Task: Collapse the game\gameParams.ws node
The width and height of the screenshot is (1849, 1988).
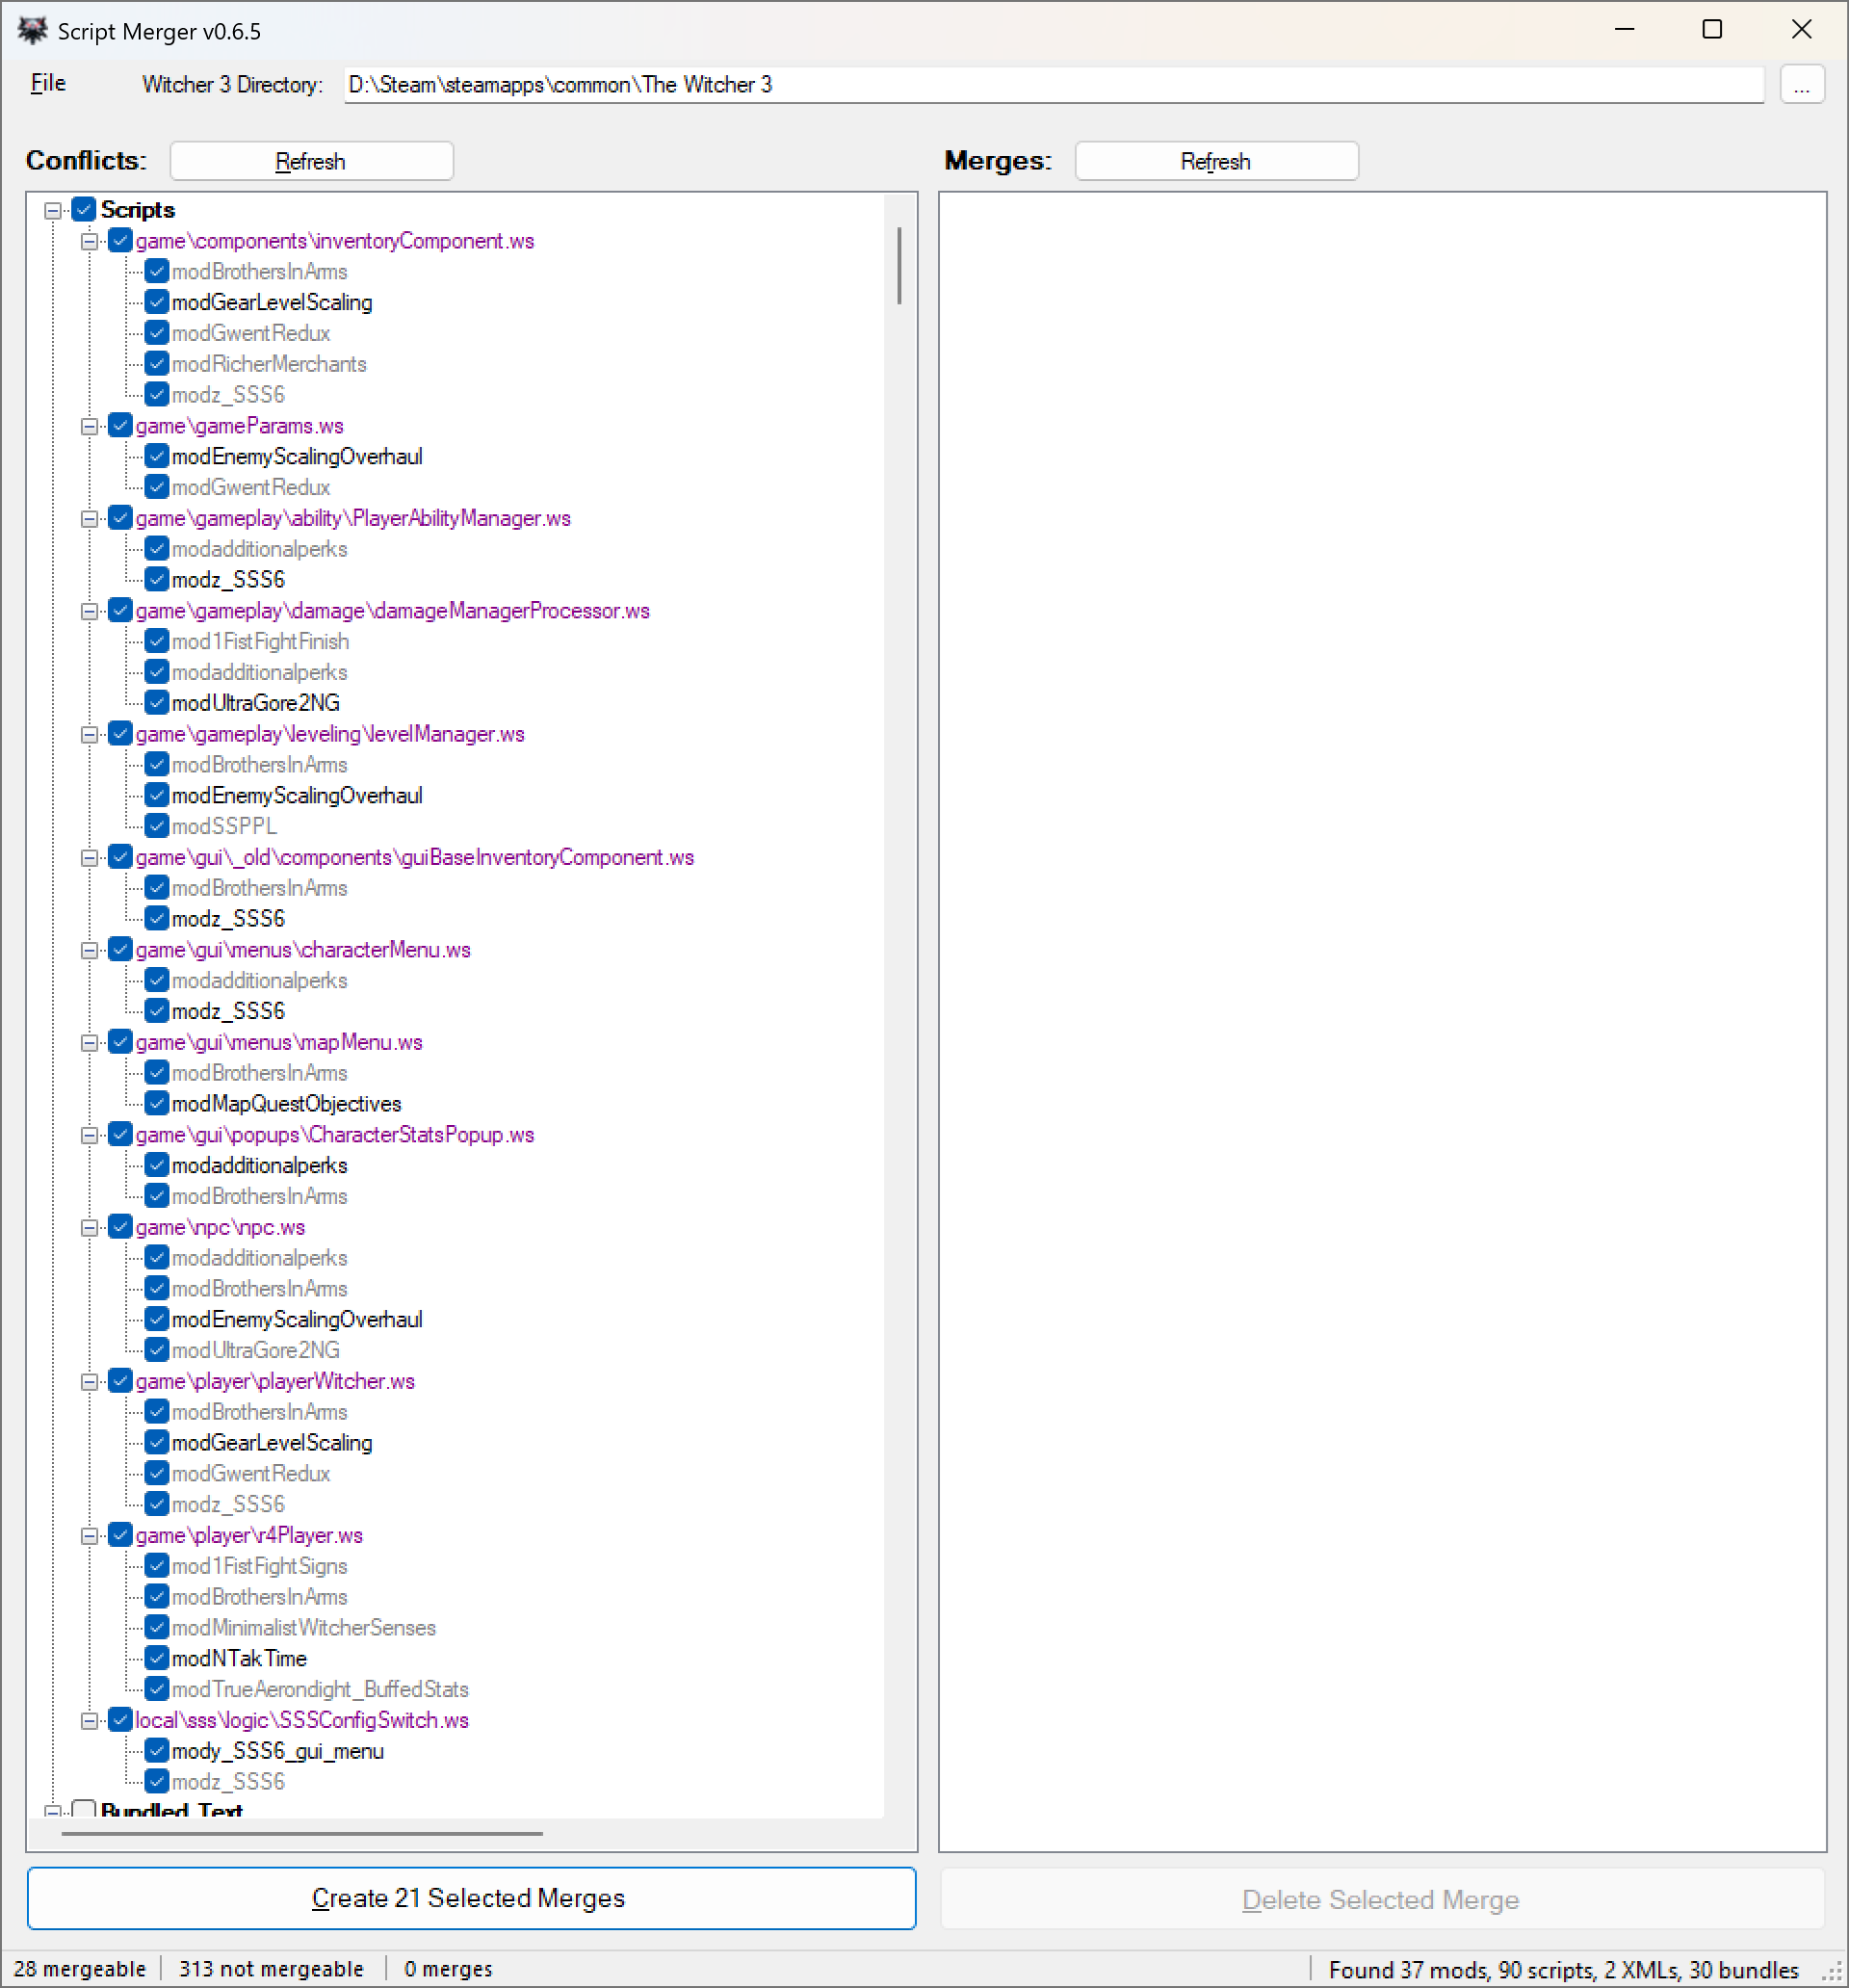Action: coord(89,426)
